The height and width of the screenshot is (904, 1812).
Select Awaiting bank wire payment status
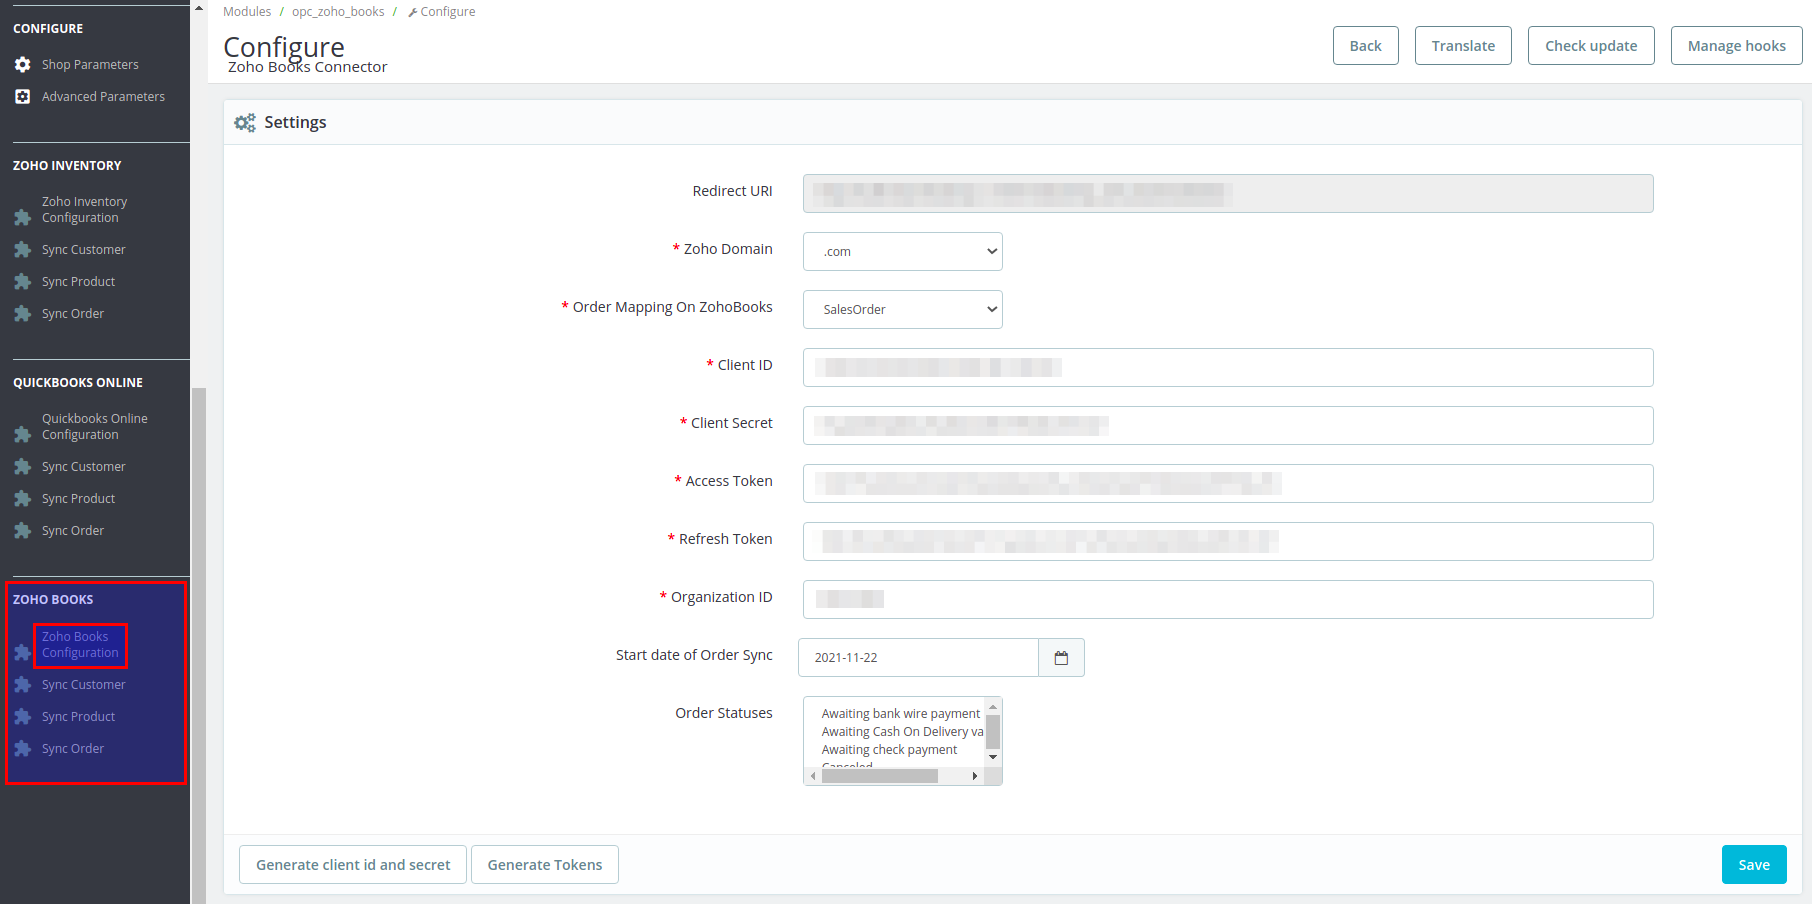pyautogui.click(x=901, y=714)
